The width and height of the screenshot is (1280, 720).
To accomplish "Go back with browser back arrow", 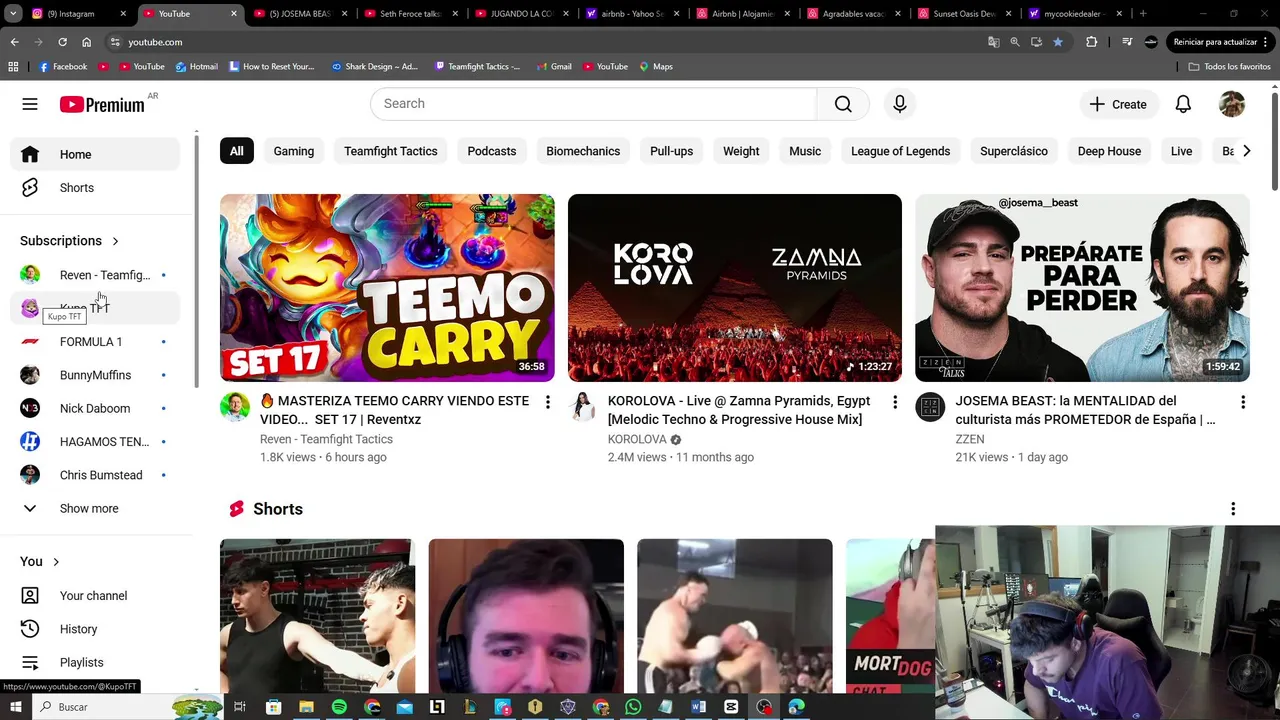I will pos(14,42).
